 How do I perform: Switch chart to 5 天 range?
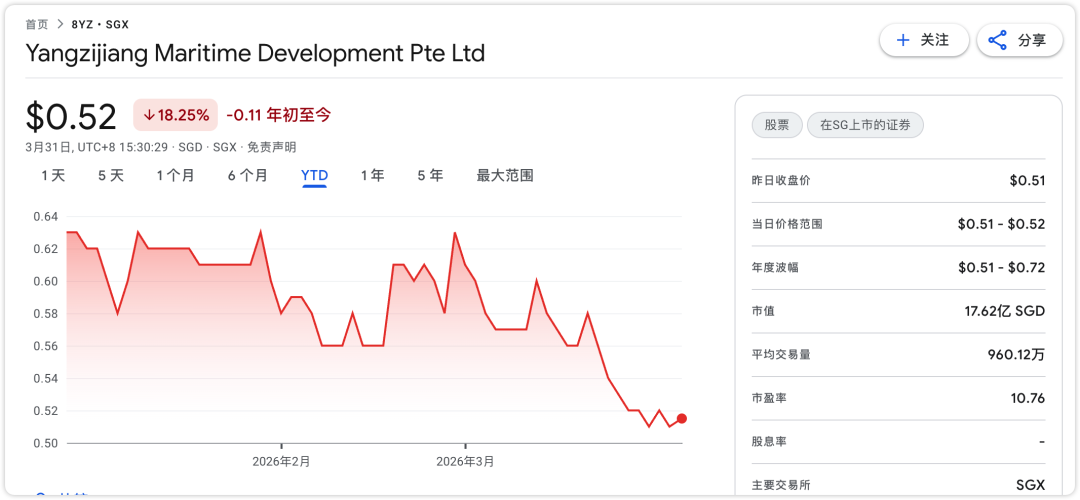point(110,175)
